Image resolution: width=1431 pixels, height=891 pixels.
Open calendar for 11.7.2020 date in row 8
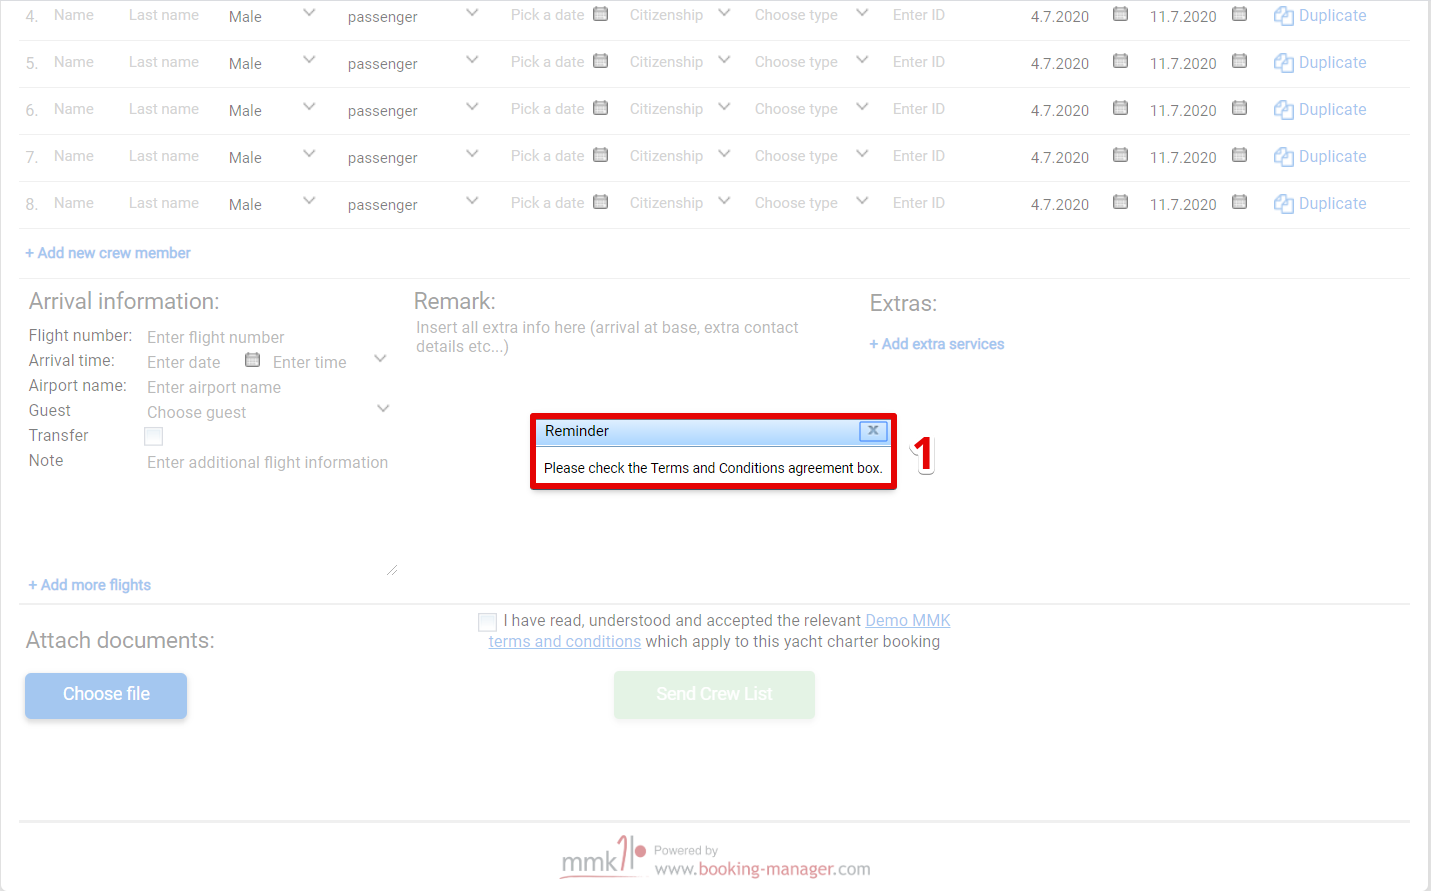(x=1239, y=202)
